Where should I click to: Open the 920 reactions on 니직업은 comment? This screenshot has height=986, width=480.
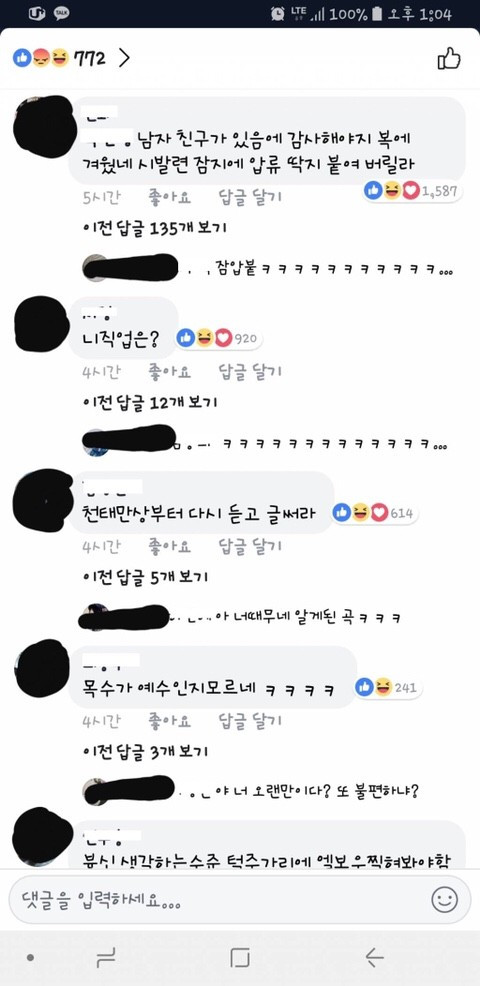click(x=218, y=339)
